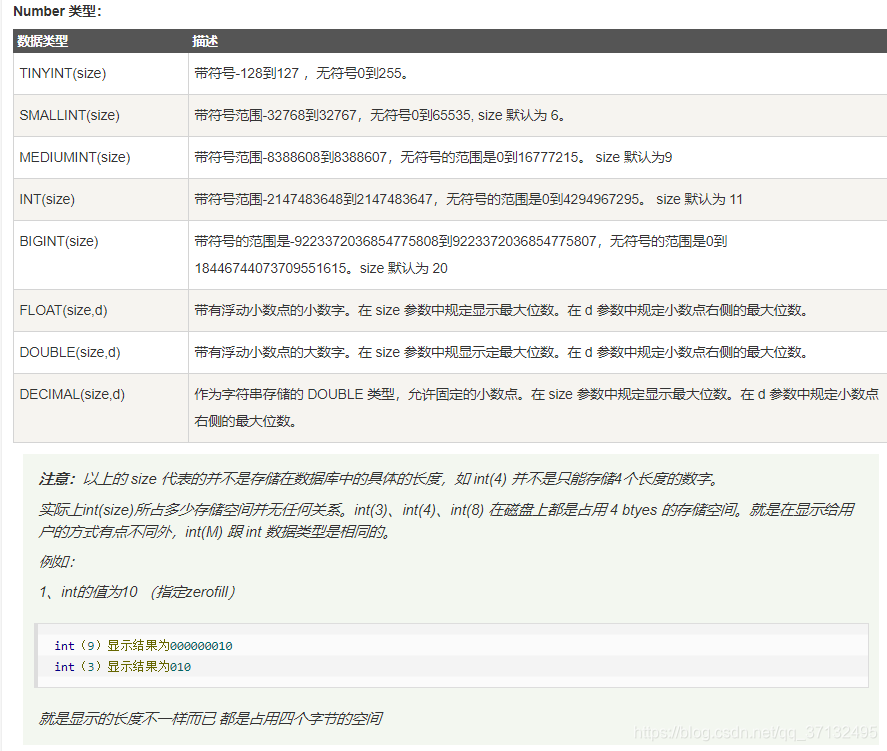
Task: Click the description ending 'size 默认为 11'
Action: [468, 199]
